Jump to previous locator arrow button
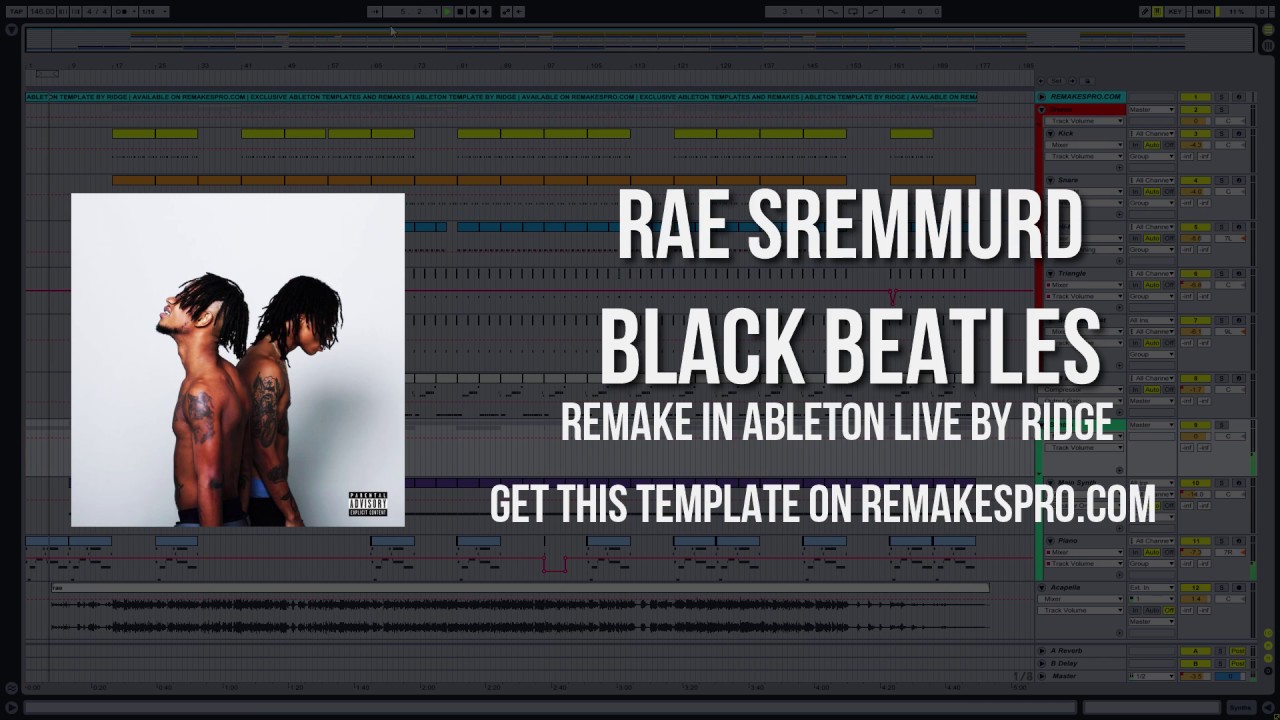 click(x=1041, y=80)
